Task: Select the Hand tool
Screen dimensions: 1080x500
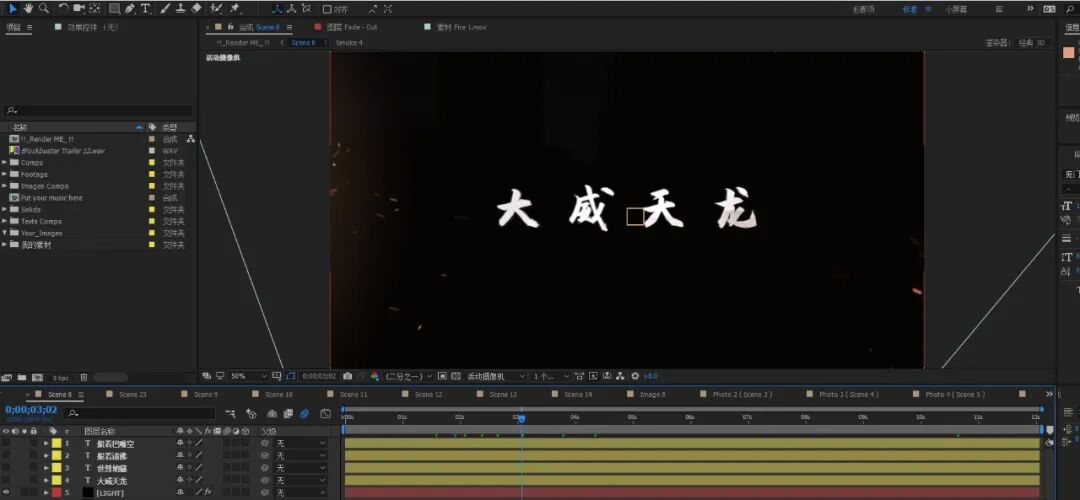Action: tap(28, 8)
